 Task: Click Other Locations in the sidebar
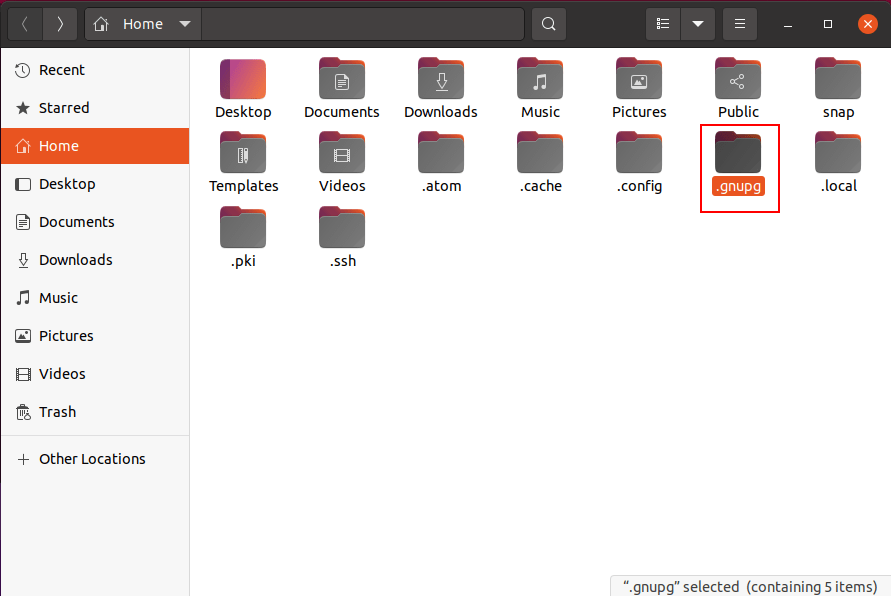tap(92, 459)
